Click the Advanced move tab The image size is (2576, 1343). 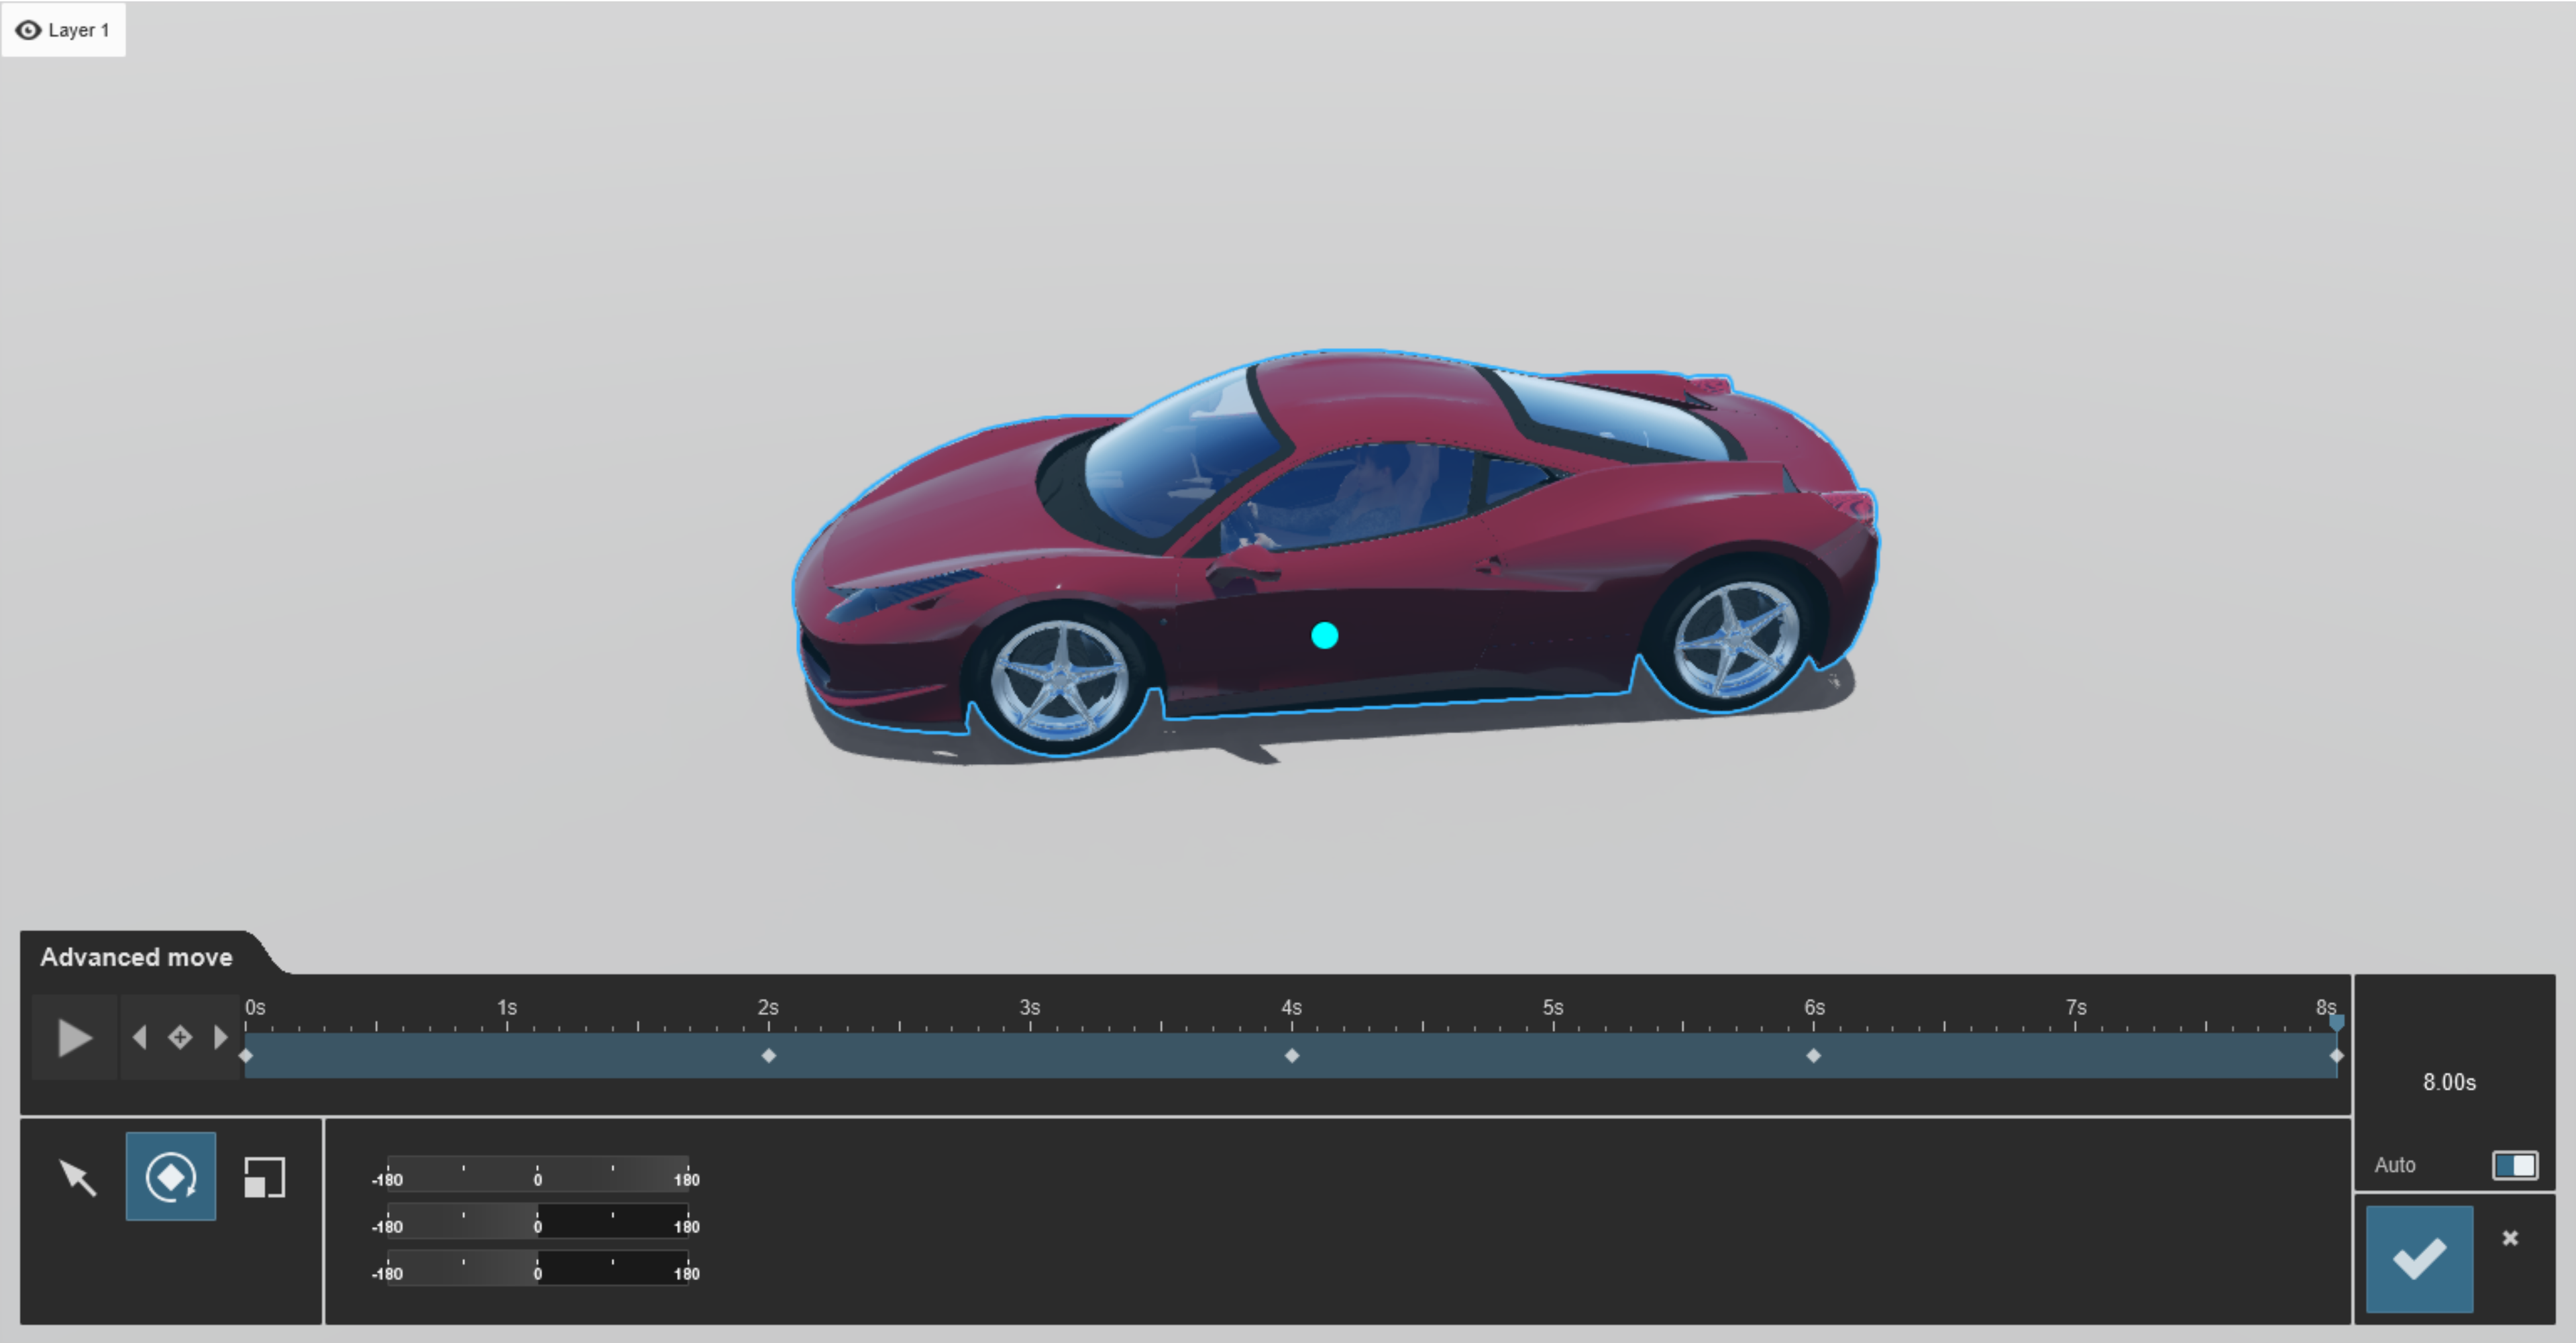click(136, 957)
